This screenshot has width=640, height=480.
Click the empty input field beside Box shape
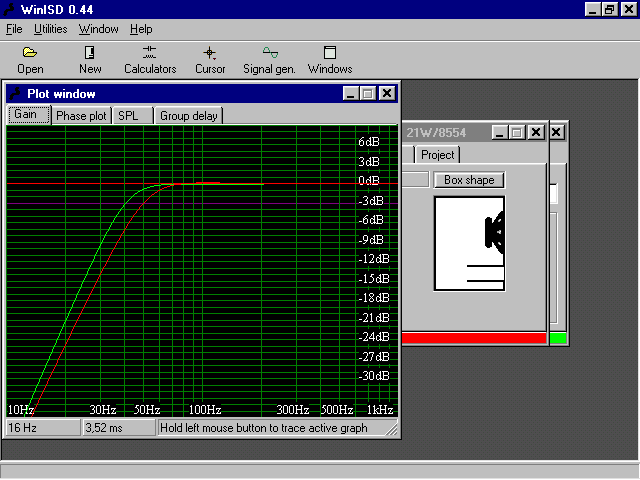click(x=416, y=180)
